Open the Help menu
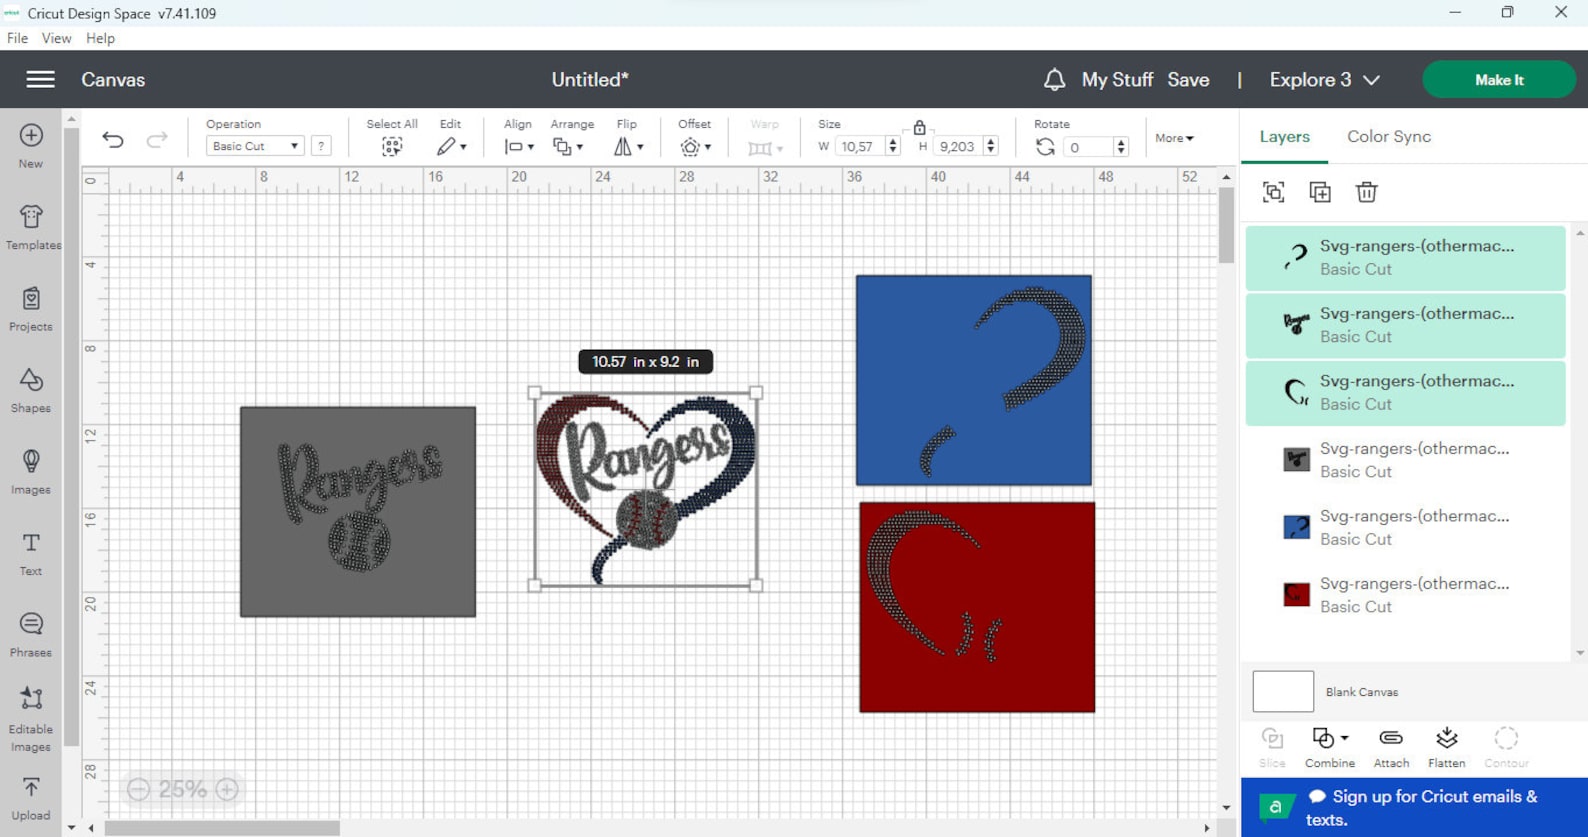Image resolution: width=1588 pixels, height=837 pixels. [100, 38]
